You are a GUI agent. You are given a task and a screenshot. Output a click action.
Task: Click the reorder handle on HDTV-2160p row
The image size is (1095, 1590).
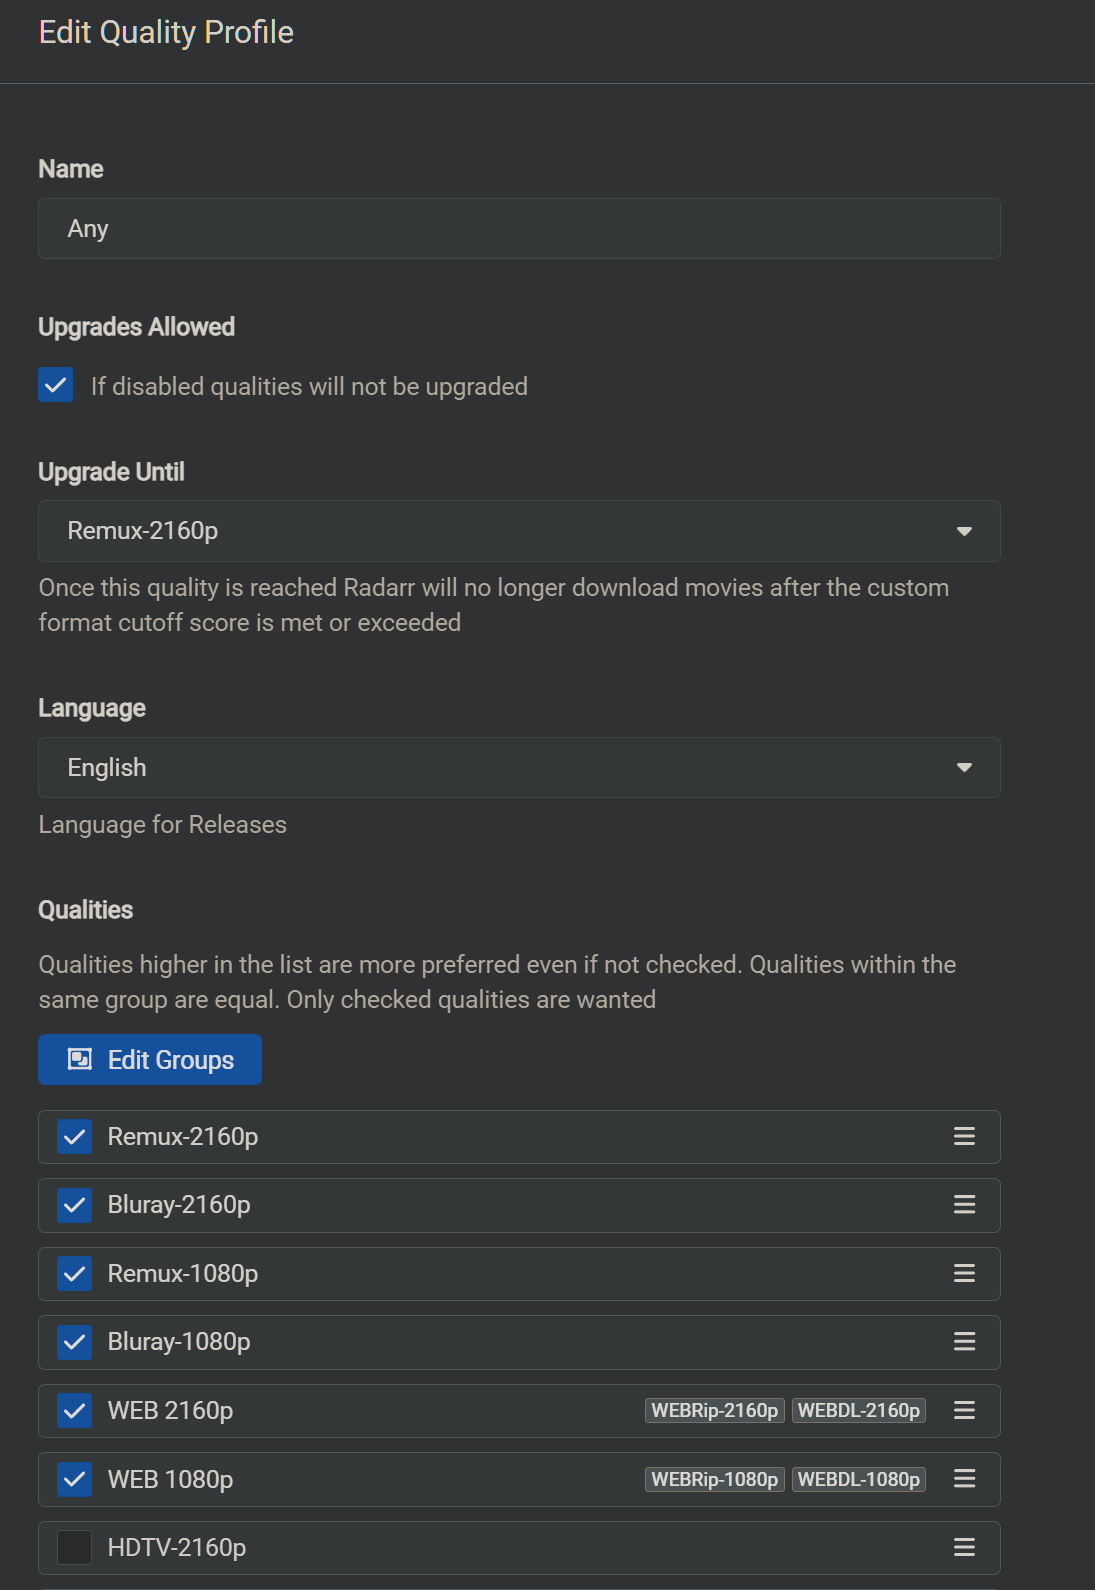click(x=964, y=1547)
